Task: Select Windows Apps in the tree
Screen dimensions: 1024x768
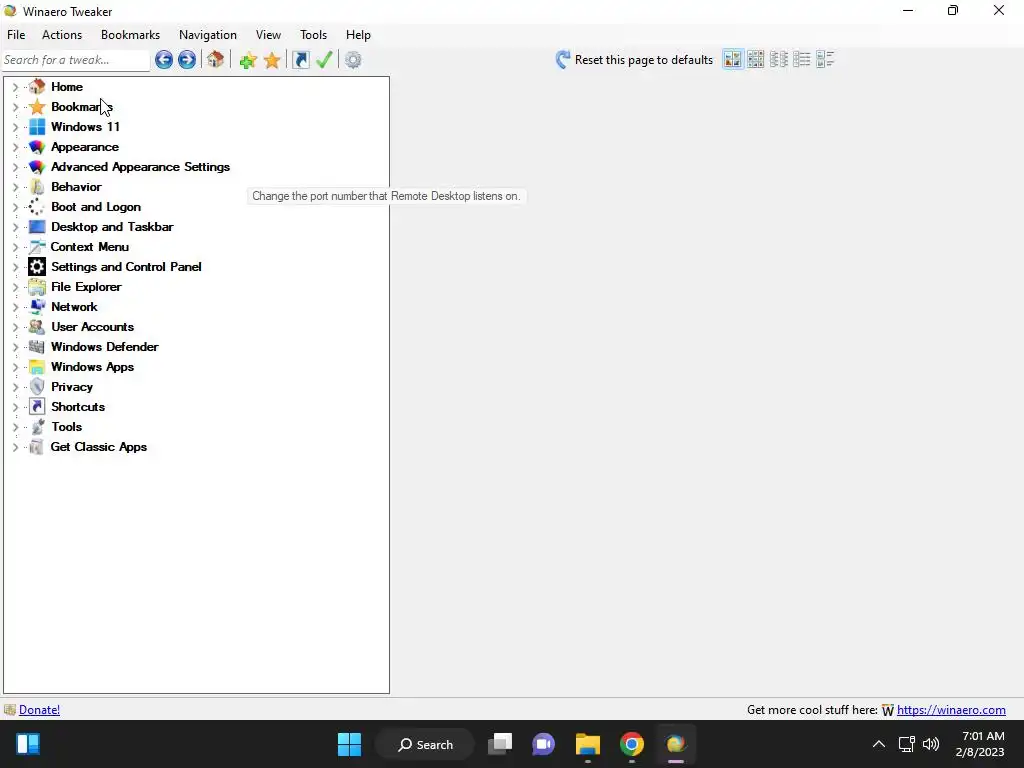Action: point(92,367)
